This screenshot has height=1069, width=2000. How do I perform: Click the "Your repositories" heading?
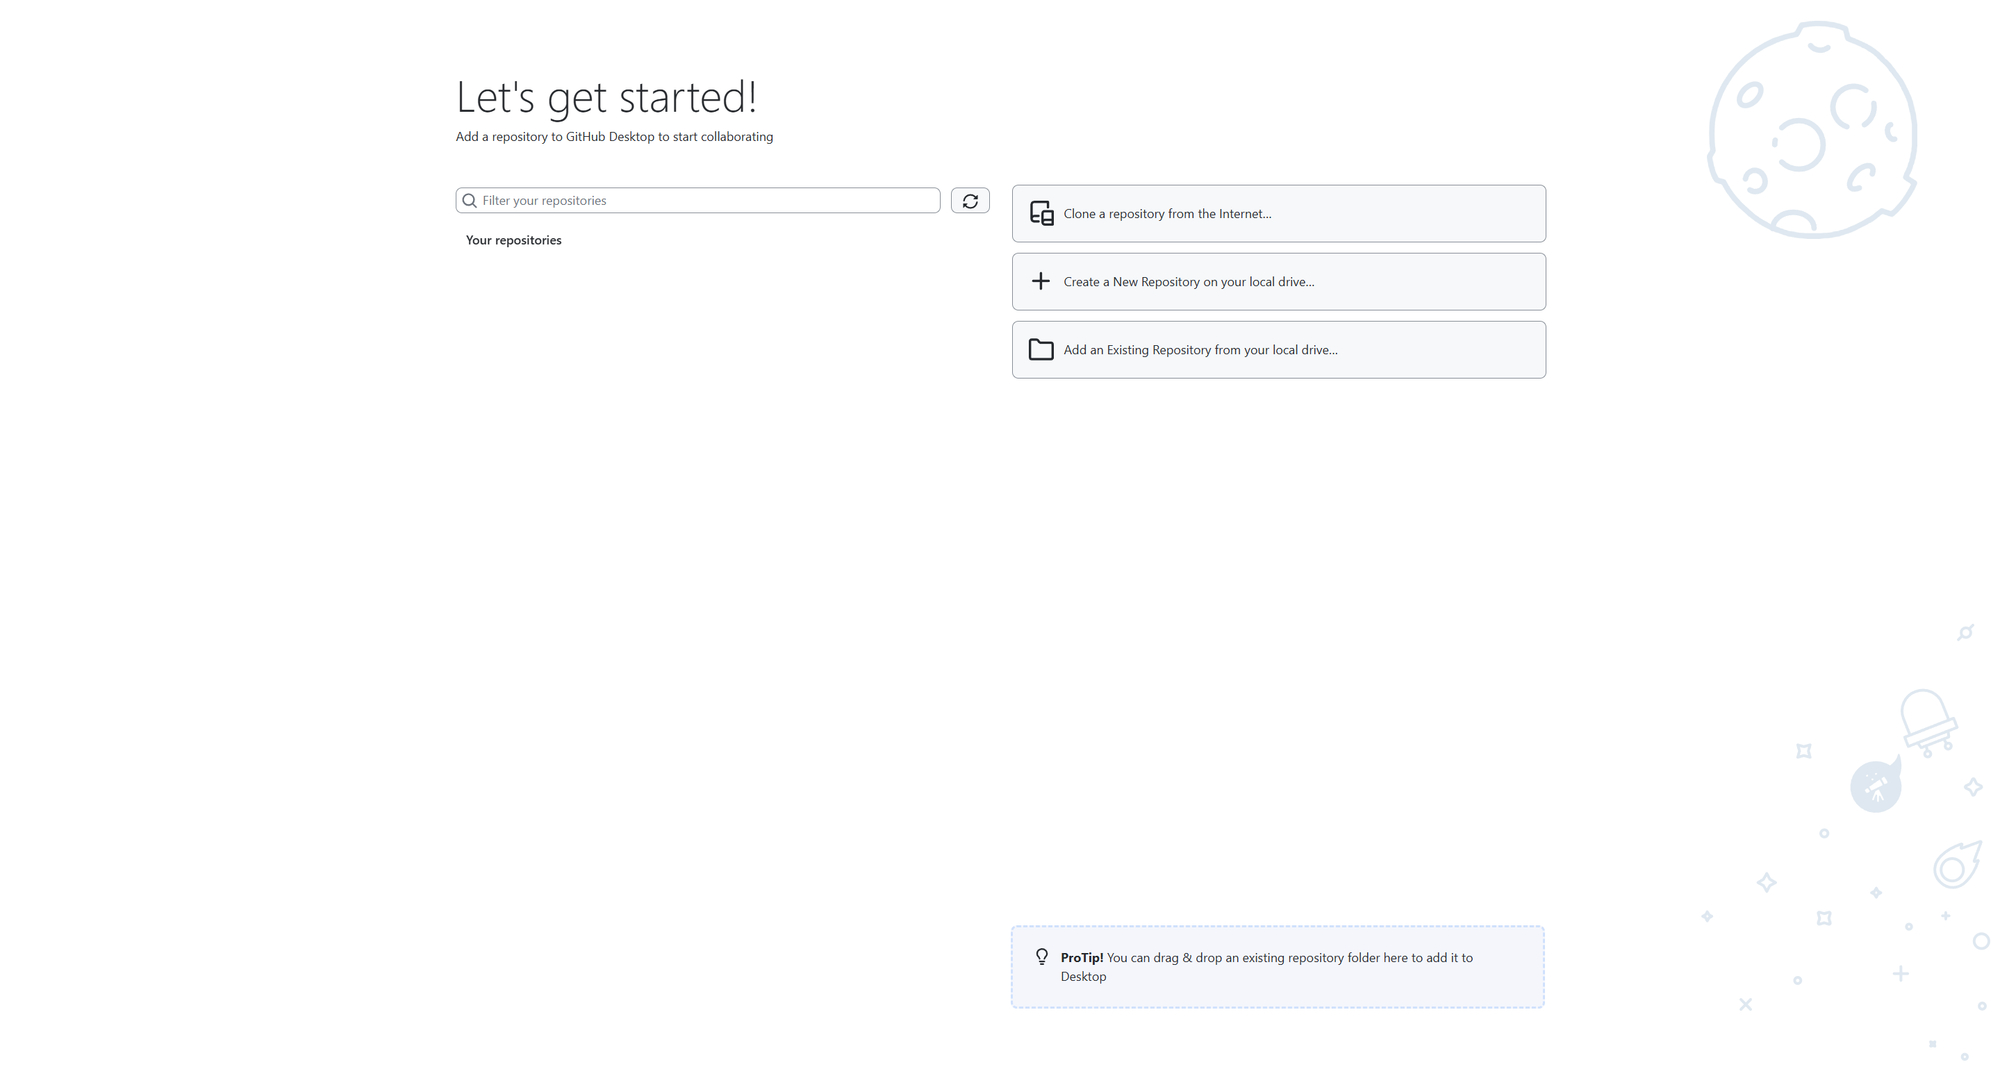click(514, 240)
